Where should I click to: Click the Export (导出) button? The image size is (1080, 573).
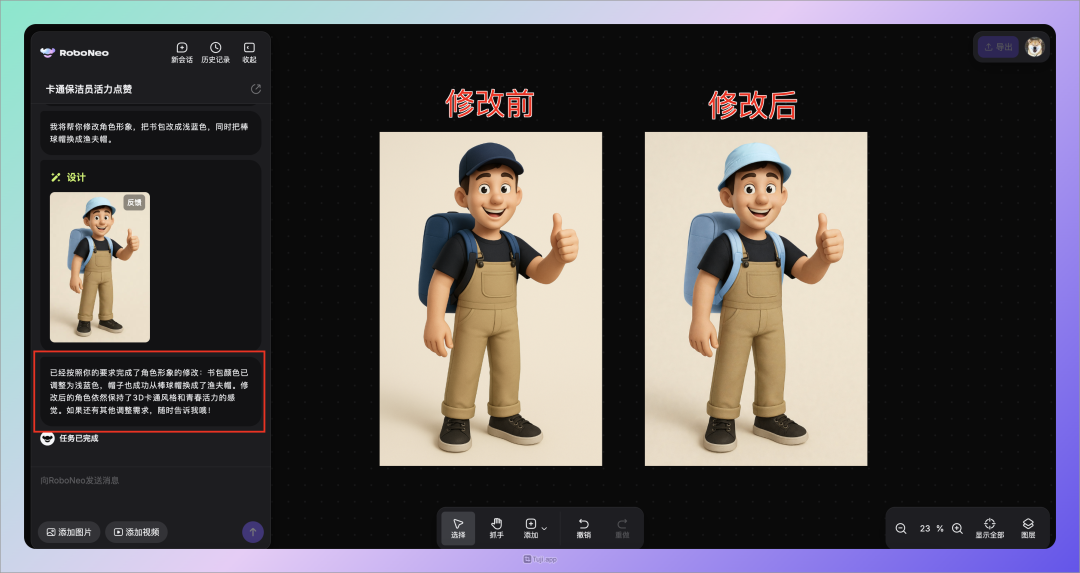point(997,47)
